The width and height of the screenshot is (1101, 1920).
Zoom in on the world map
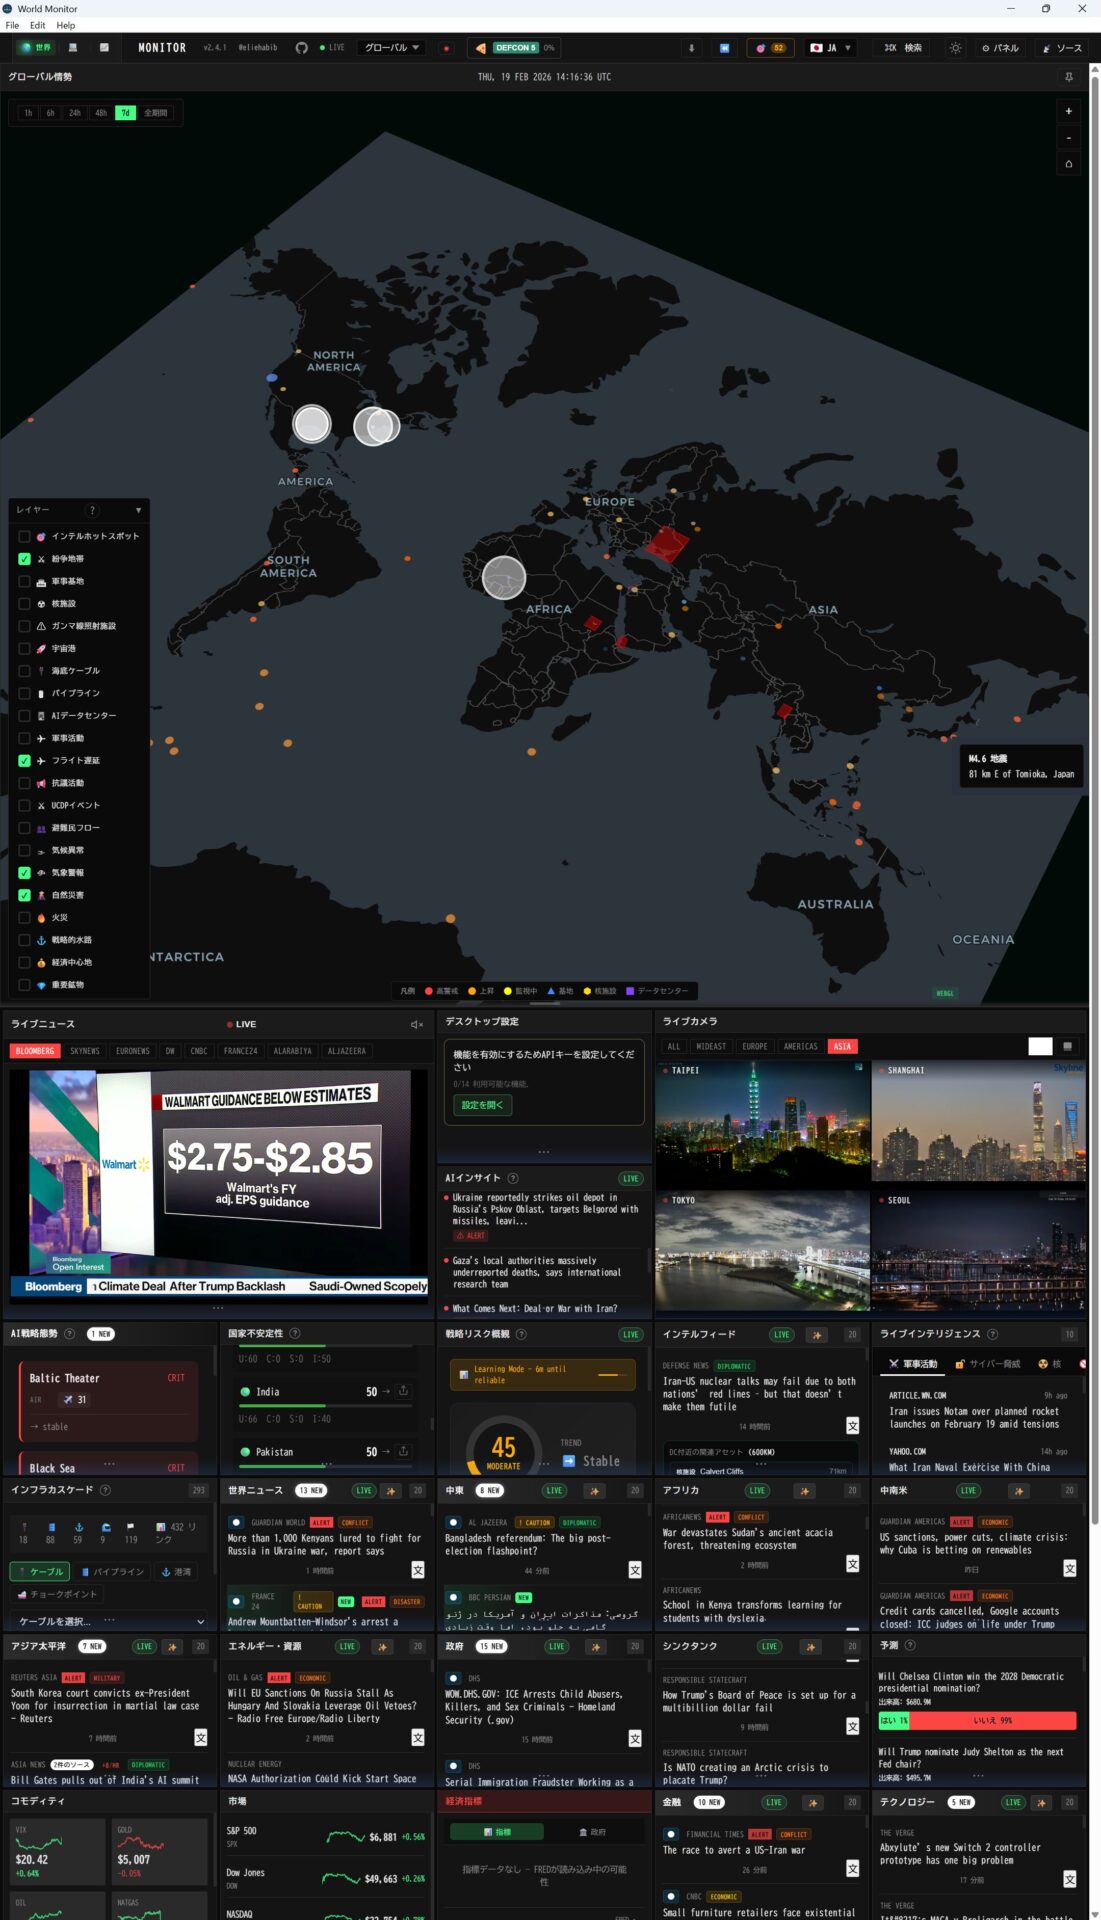(x=1068, y=112)
